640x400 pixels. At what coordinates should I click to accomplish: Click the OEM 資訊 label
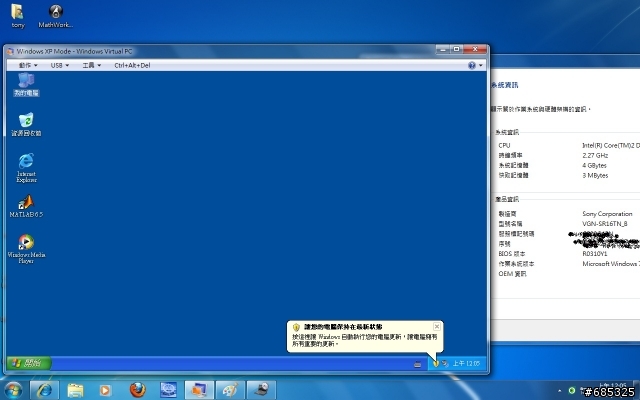[x=512, y=274]
